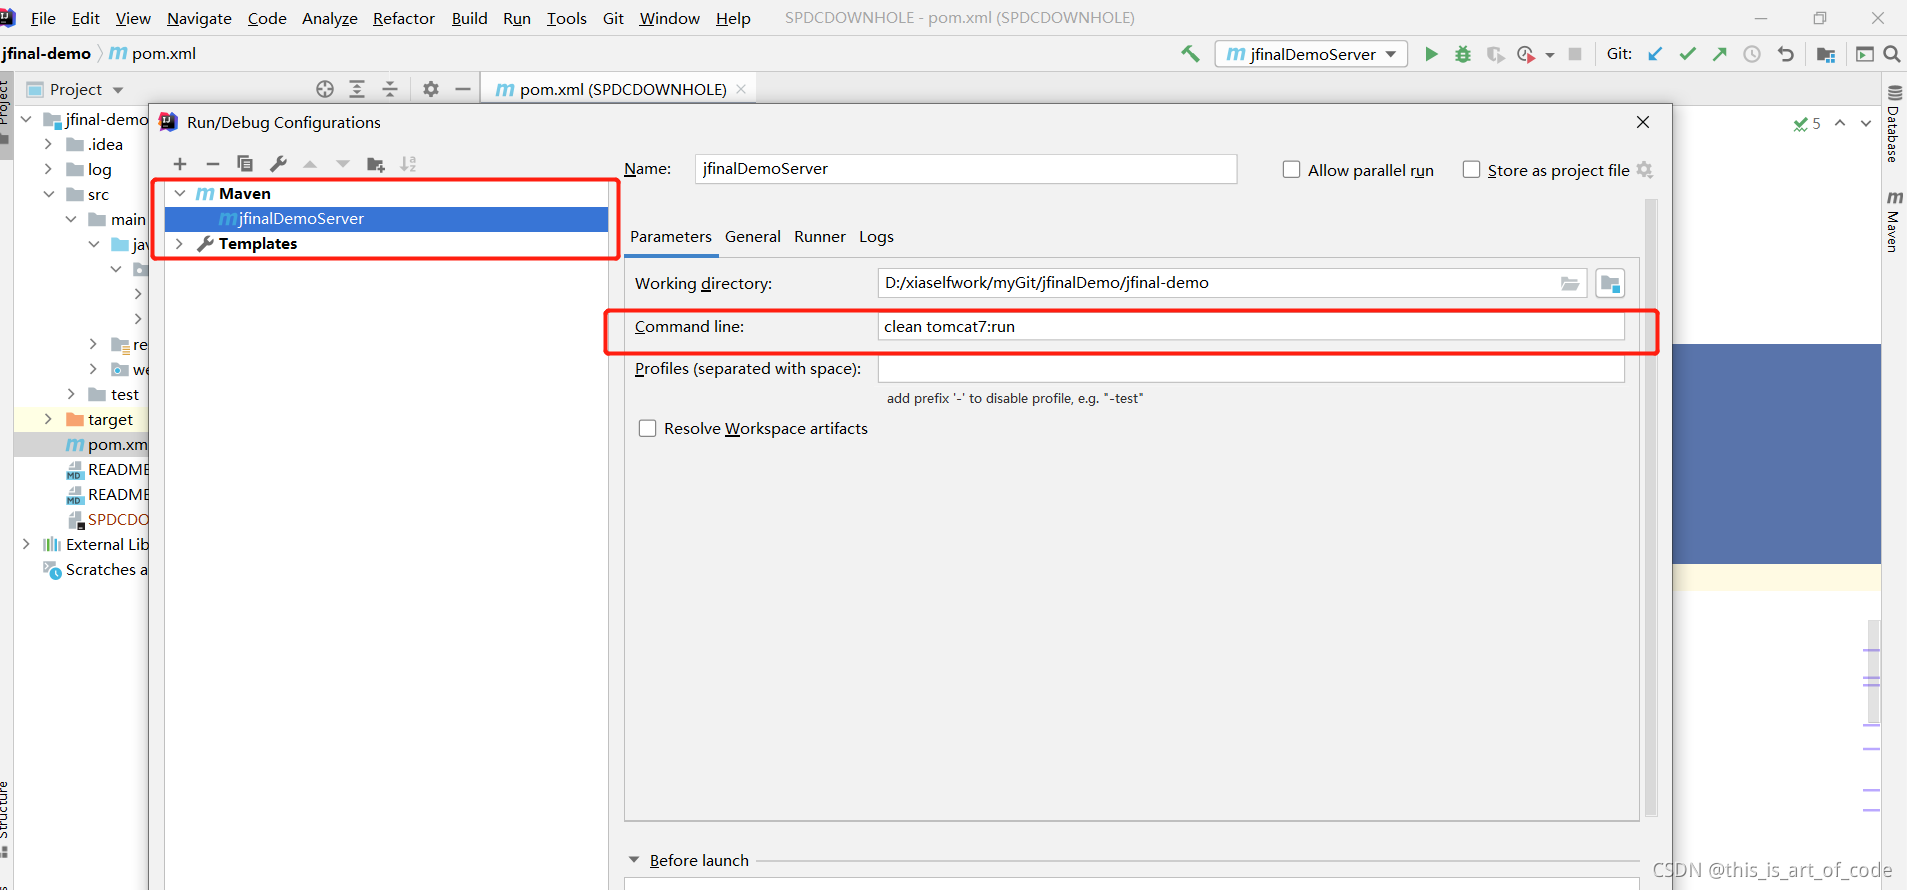Remove configuration with minus icon

[213, 164]
